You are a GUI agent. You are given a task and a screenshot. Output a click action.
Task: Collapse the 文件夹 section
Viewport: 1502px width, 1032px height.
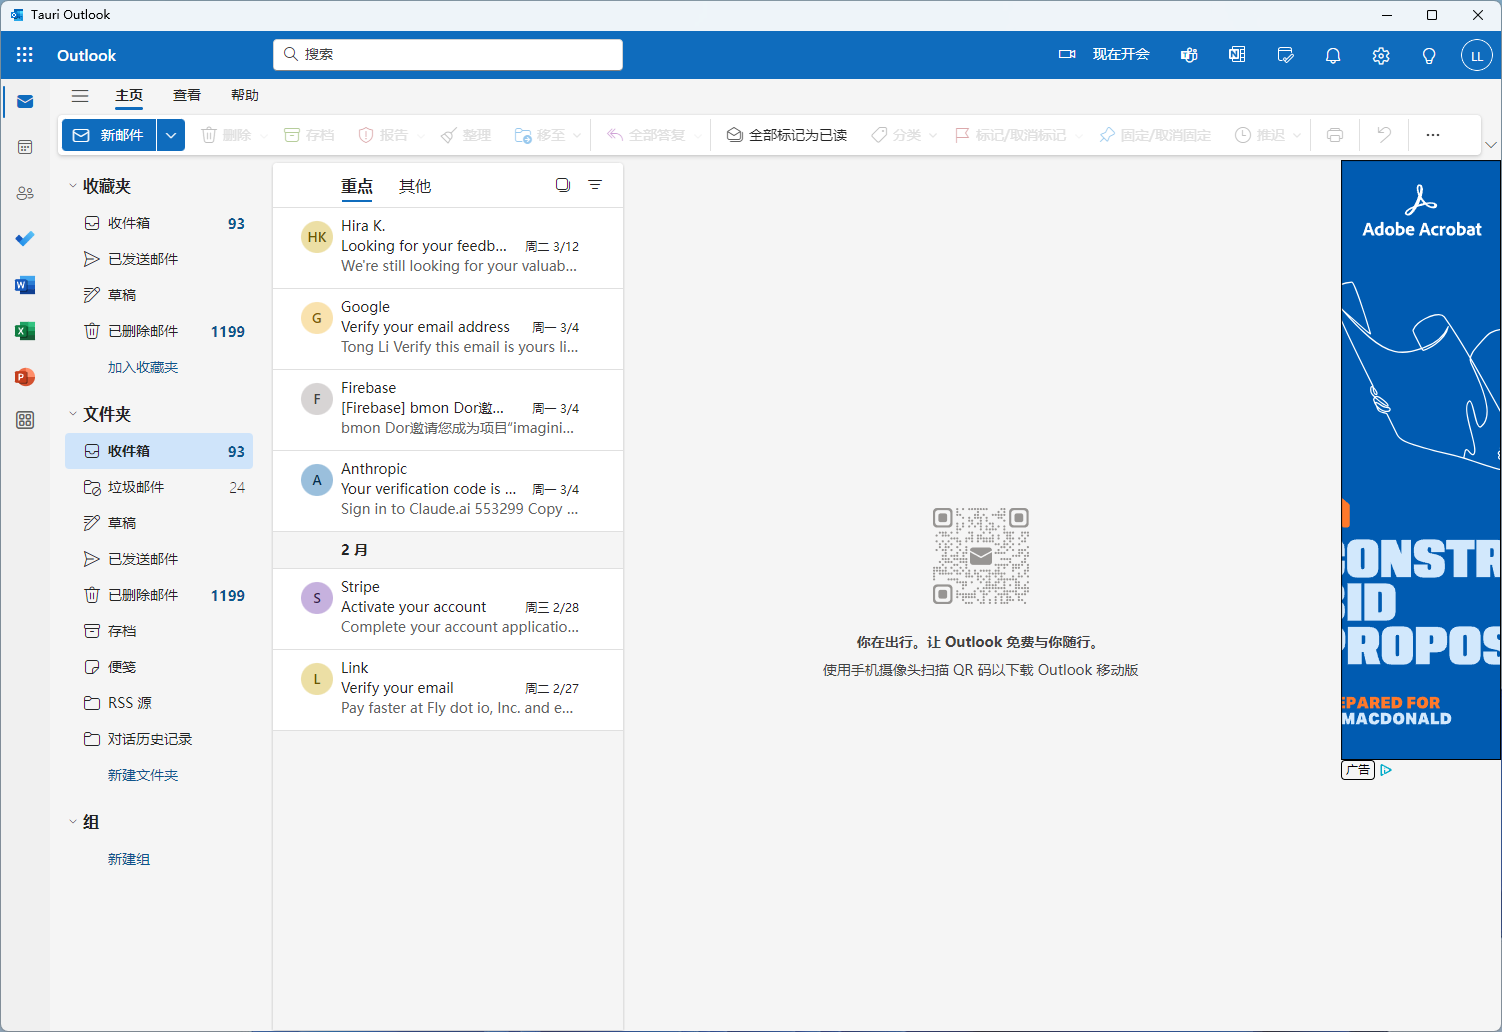click(73, 414)
